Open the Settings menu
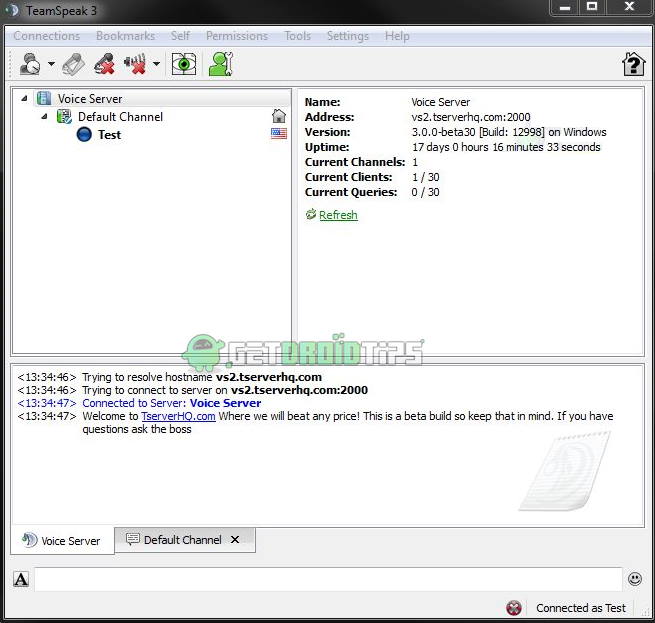Screen dimensions: 655x623 click(348, 36)
